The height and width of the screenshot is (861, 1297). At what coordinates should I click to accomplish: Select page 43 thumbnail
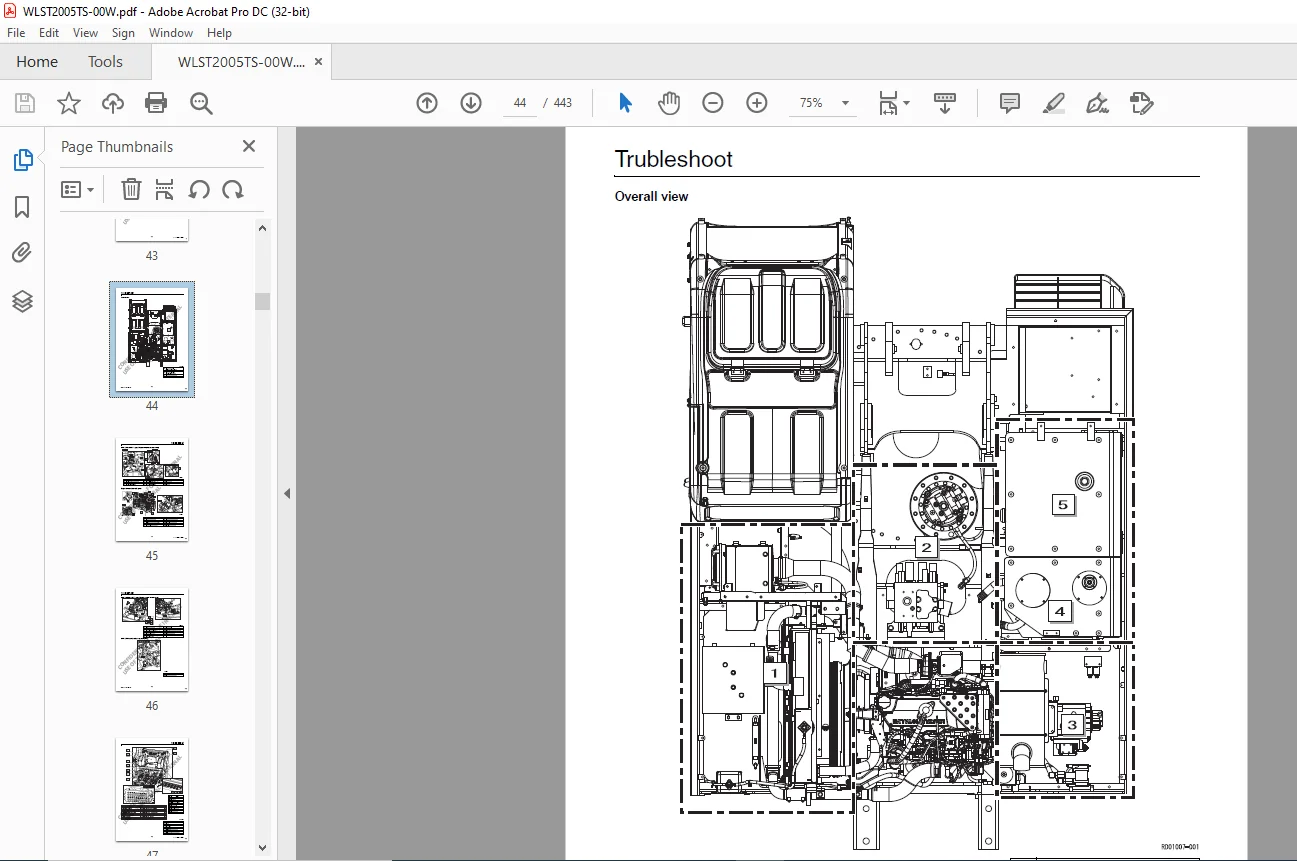[x=152, y=231]
